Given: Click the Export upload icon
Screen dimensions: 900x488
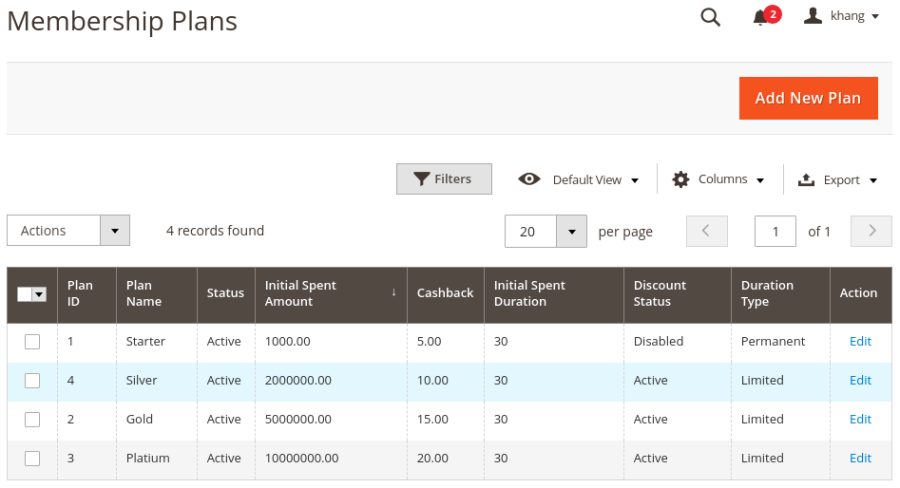Looking at the screenshot, I should pyautogui.click(x=806, y=180).
